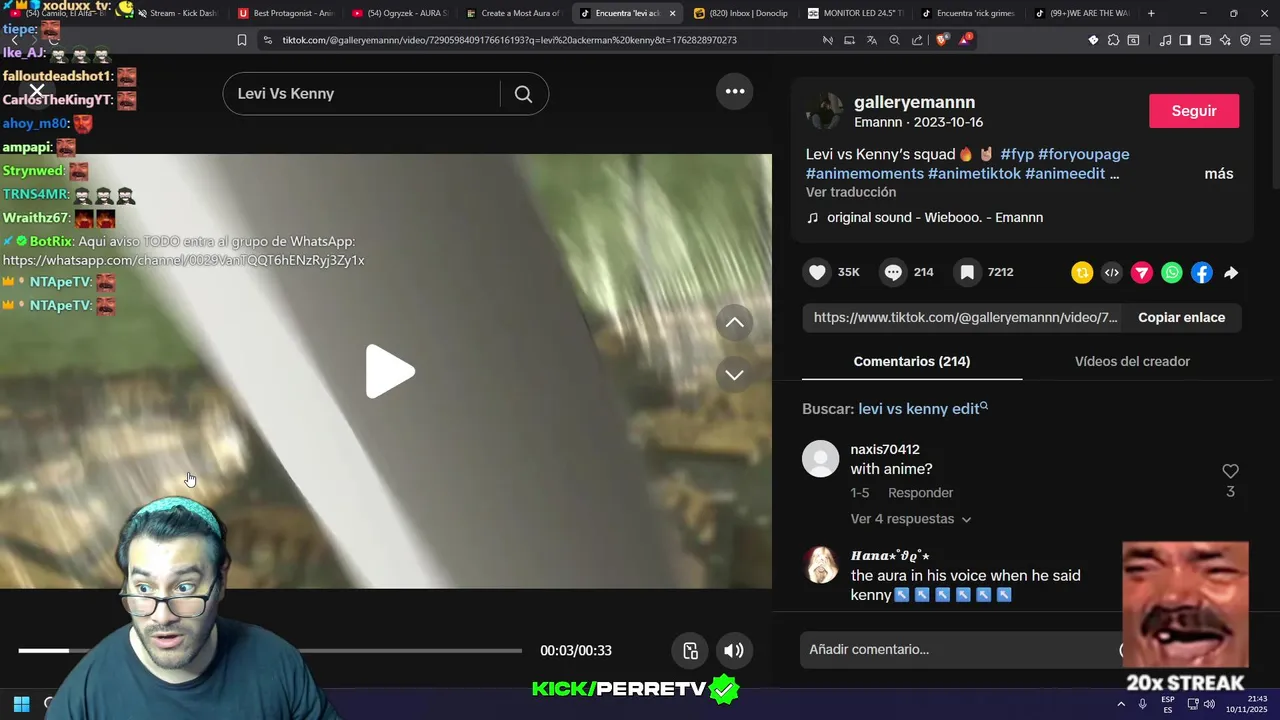Open the #animetiktok hashtag
Screen dimensions: 1280x720
tap(974, 174)
